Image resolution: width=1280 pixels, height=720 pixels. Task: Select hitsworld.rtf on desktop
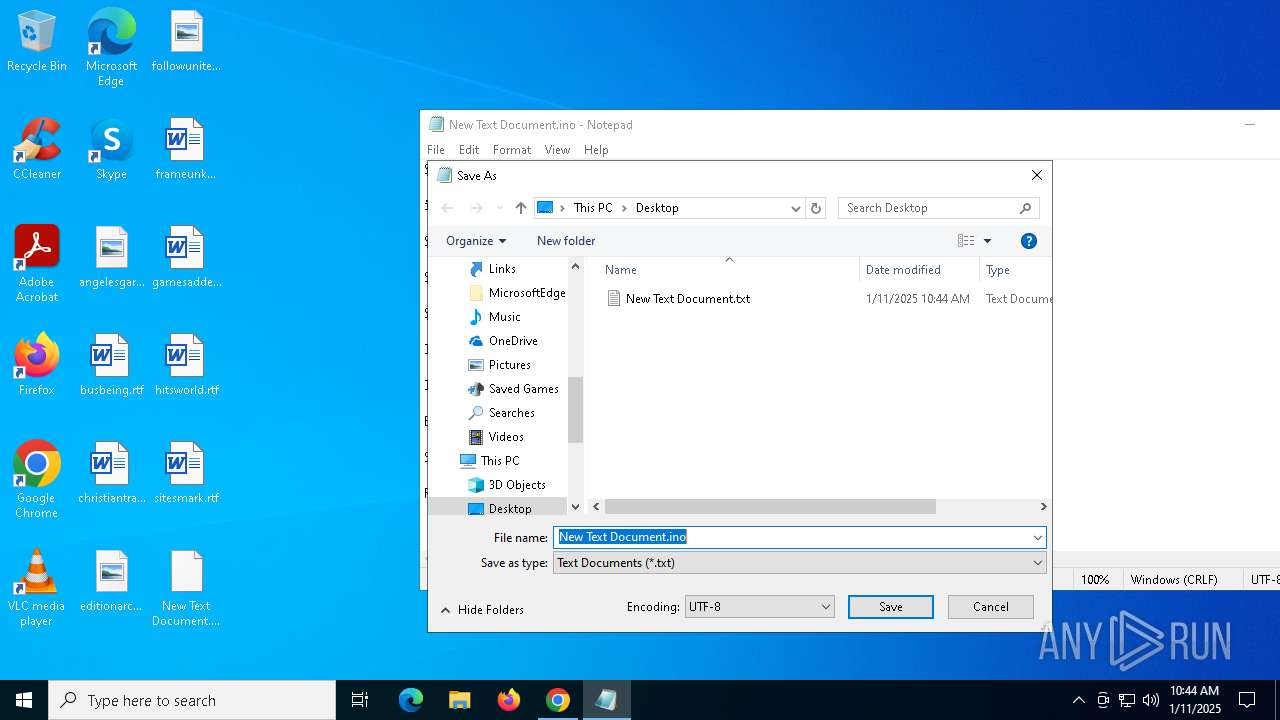186,366
